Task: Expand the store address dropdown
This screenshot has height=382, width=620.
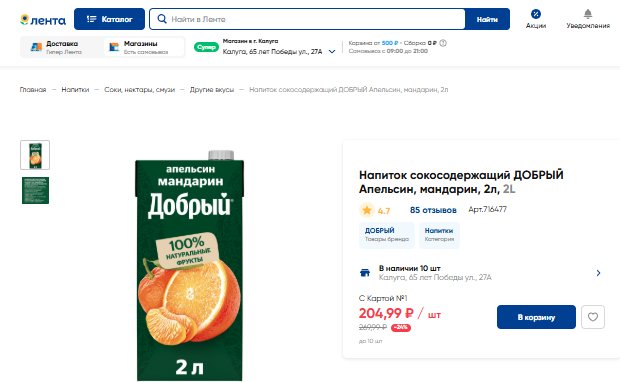Action: (332, 51)
